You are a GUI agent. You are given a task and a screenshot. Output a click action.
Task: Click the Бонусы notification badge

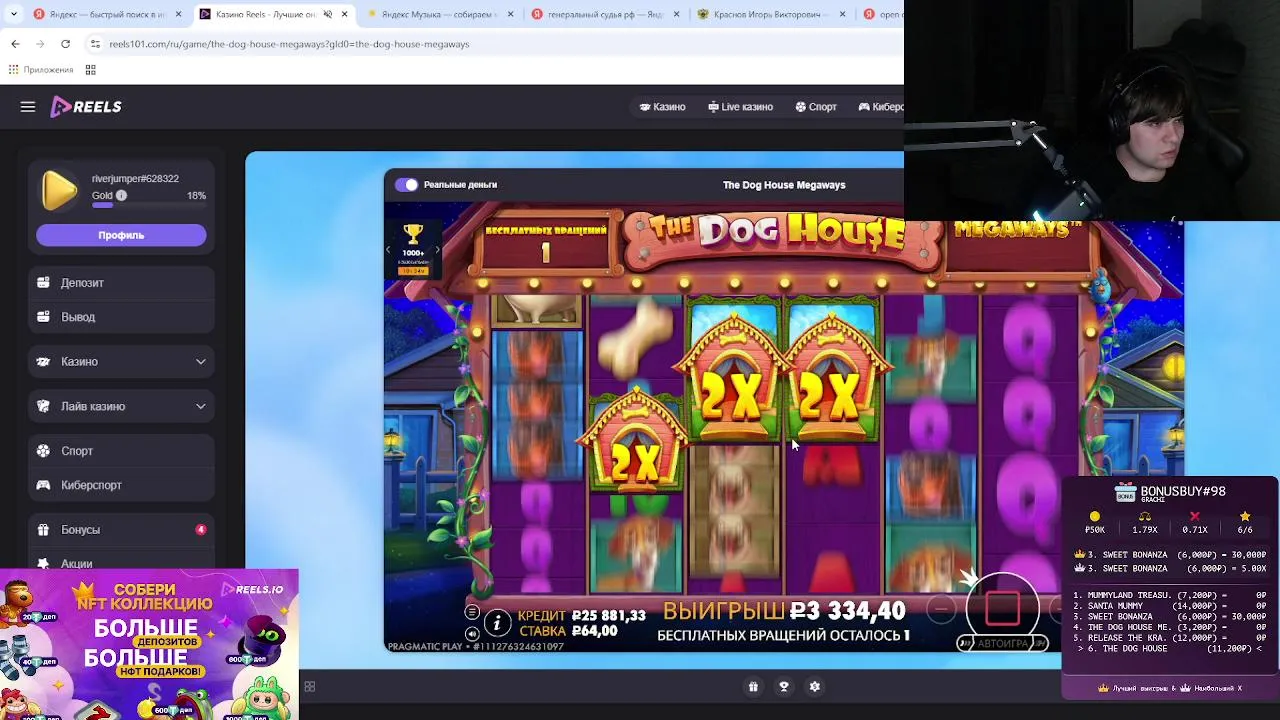(x=201, y=530)
